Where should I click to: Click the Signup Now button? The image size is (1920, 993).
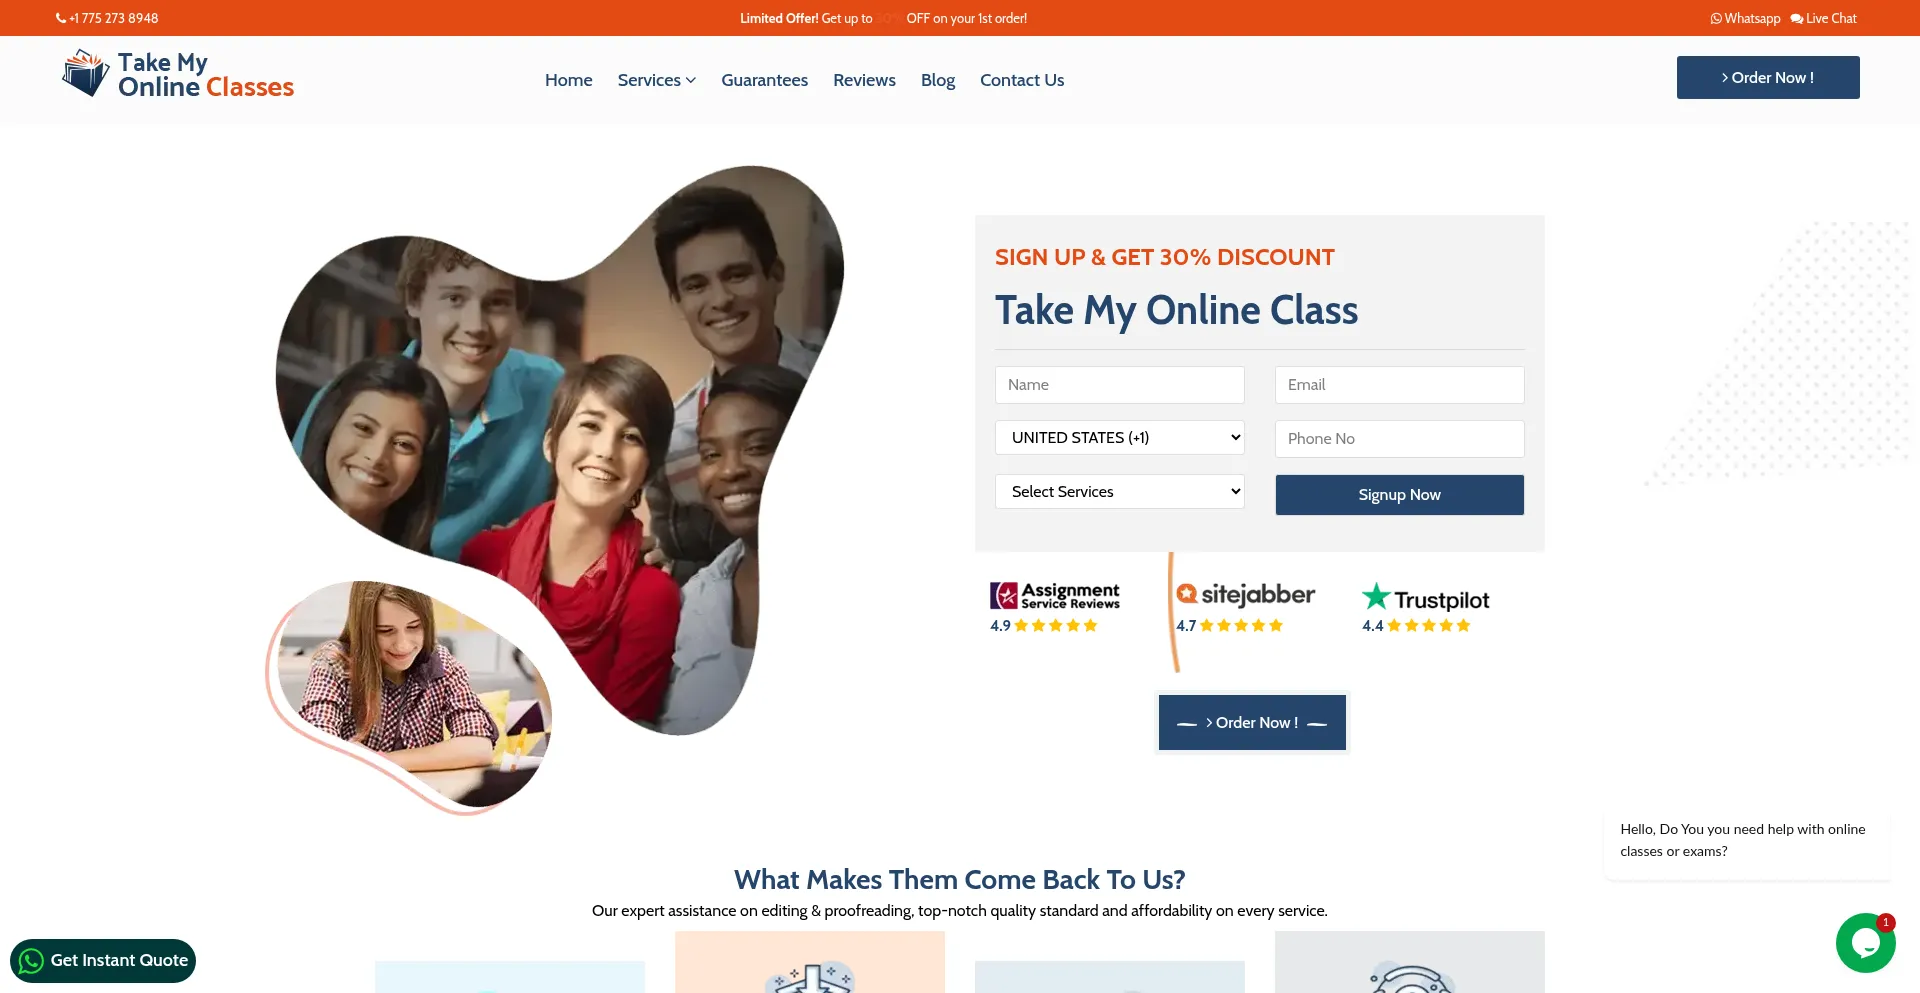(1399, 495)
